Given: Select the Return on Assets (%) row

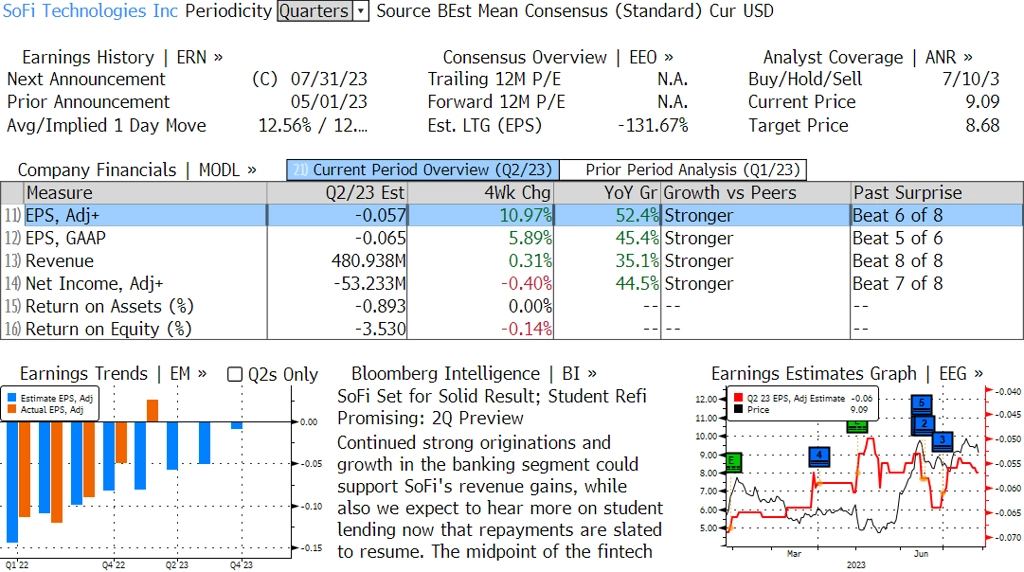Looking at the screenshot, I should click(512, 306).
